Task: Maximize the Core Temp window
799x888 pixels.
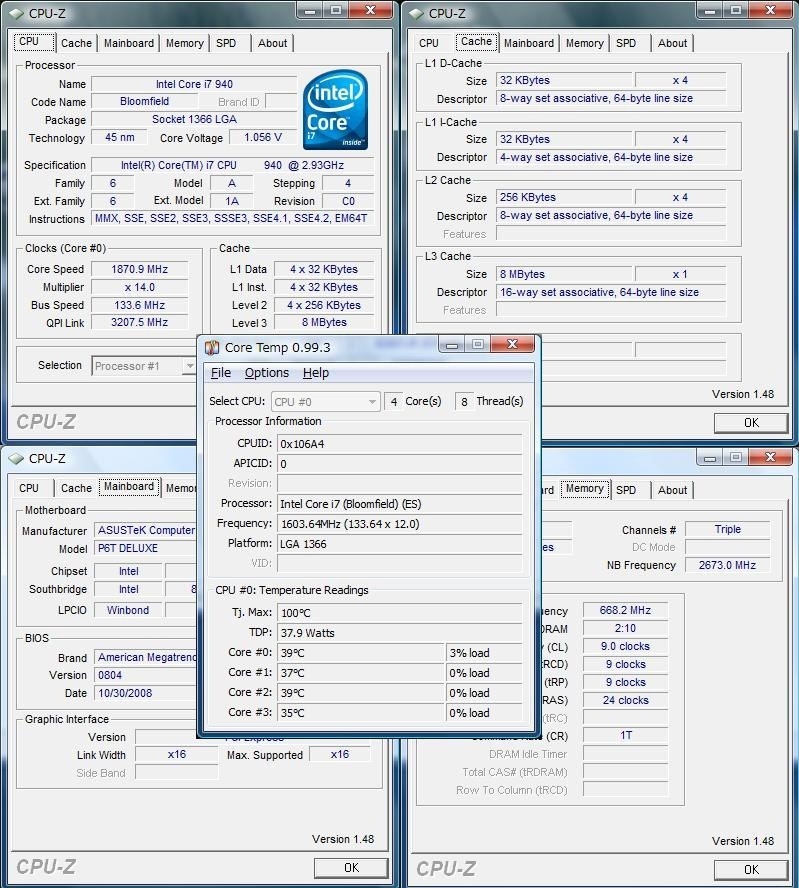Action: pyautogui.click(x=478, y=346)
